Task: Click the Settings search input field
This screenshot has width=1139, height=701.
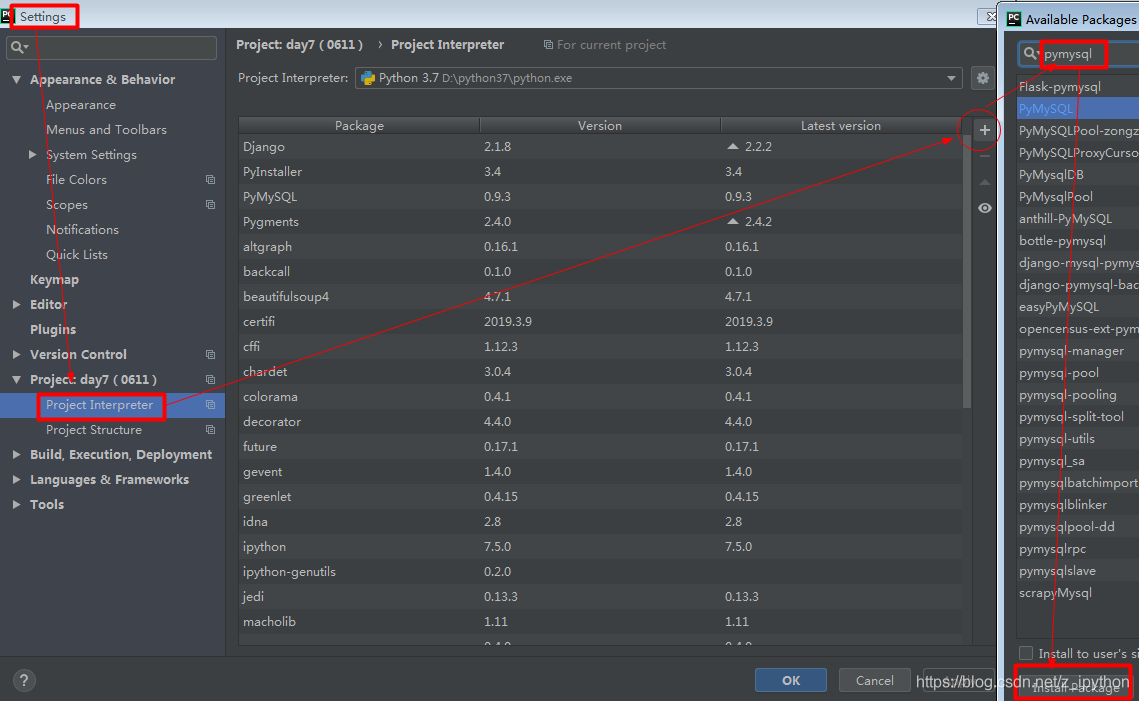Action: tap(112, 47)
